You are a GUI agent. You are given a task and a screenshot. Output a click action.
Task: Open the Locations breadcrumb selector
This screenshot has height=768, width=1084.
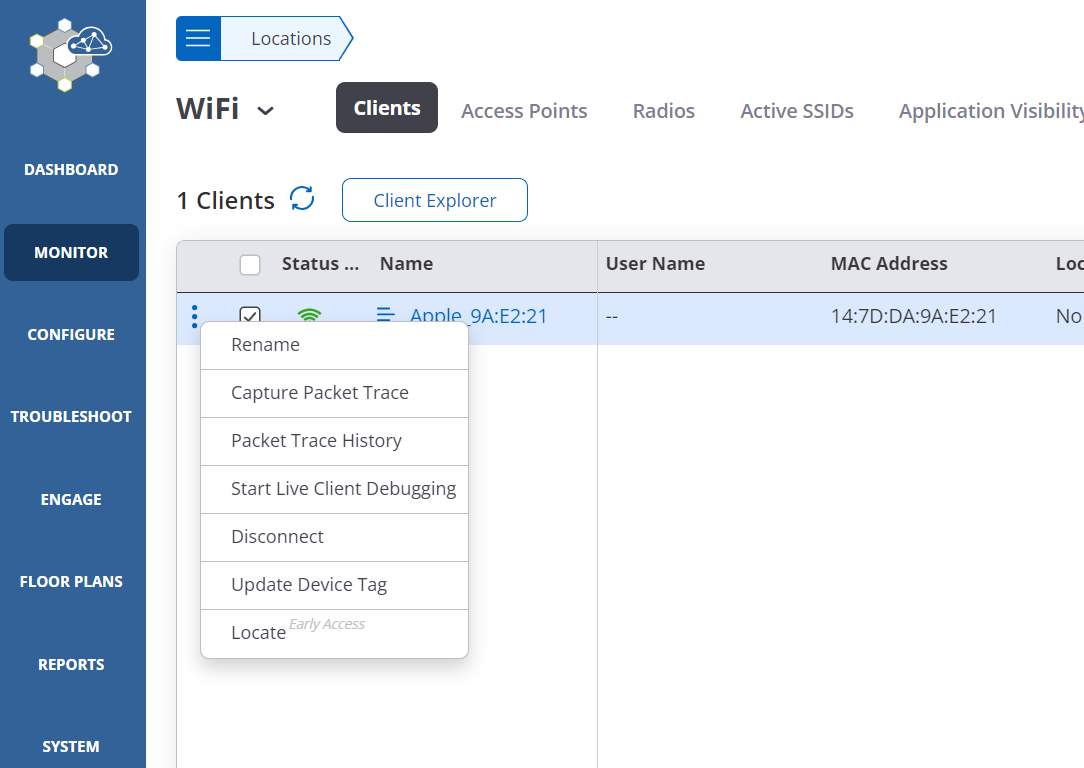pos(290,38)
